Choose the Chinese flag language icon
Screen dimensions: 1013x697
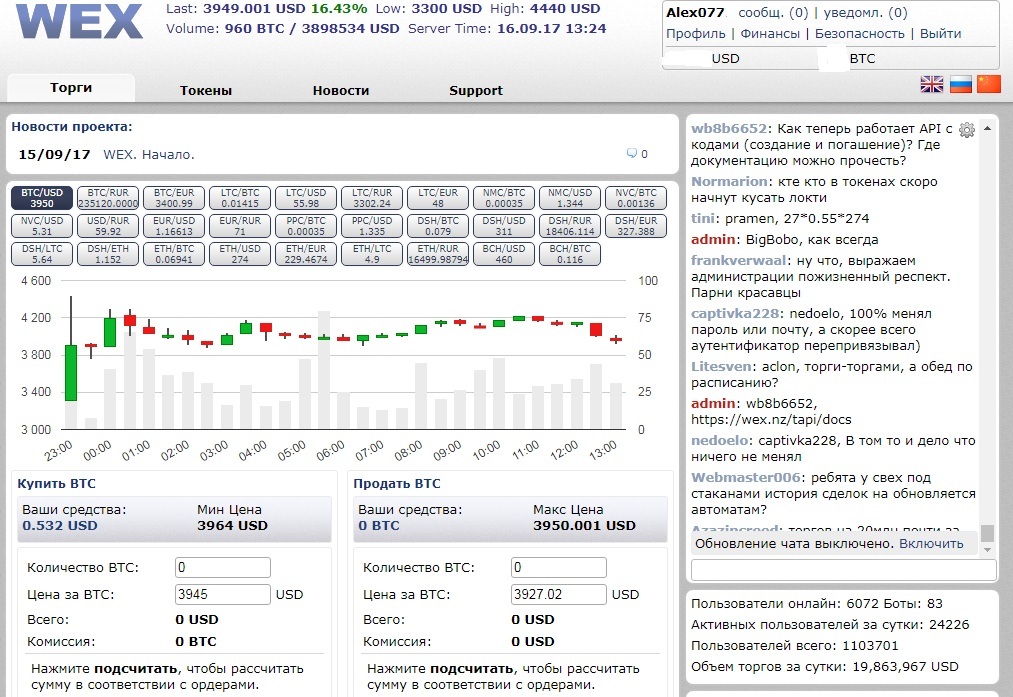989,84
